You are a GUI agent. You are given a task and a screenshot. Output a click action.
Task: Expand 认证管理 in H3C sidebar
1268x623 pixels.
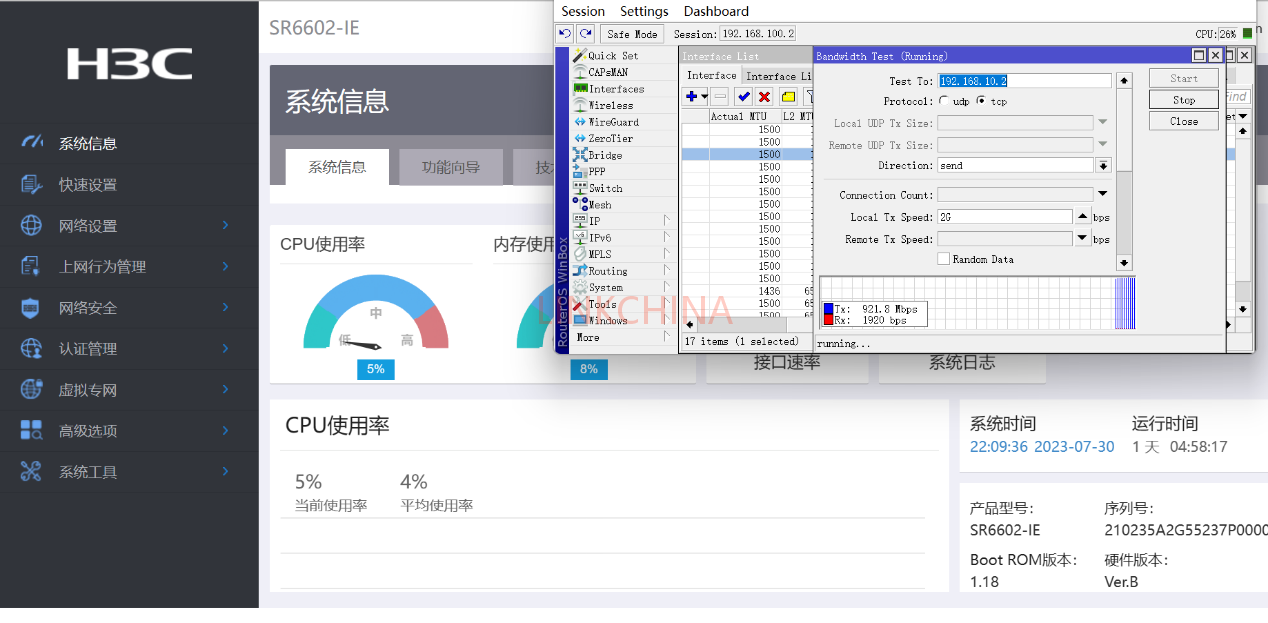point(225,348)
